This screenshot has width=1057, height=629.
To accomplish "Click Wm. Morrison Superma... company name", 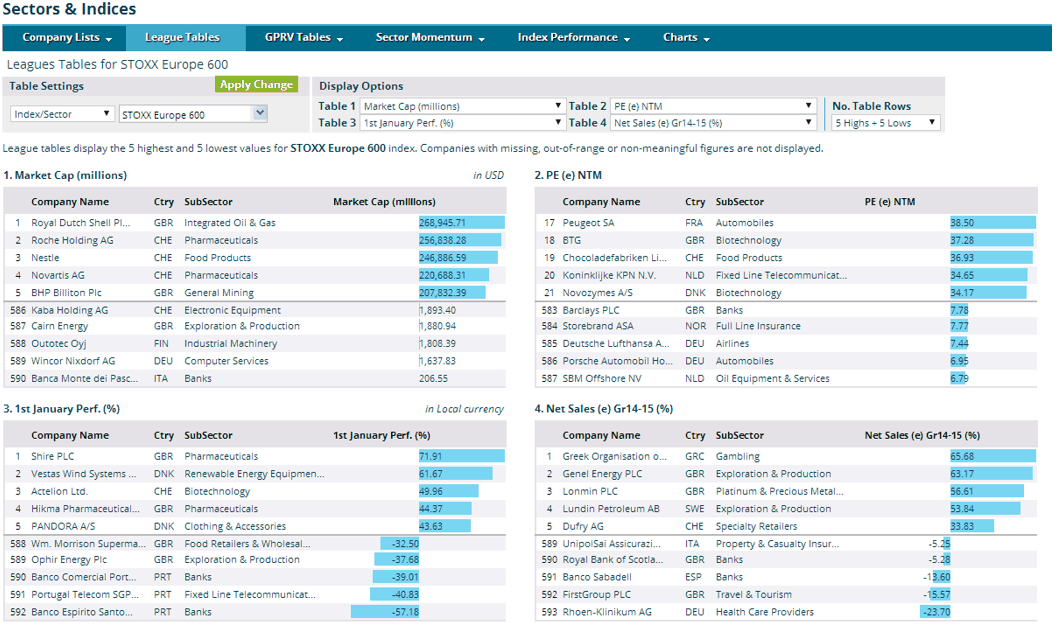I will point(88,544).
